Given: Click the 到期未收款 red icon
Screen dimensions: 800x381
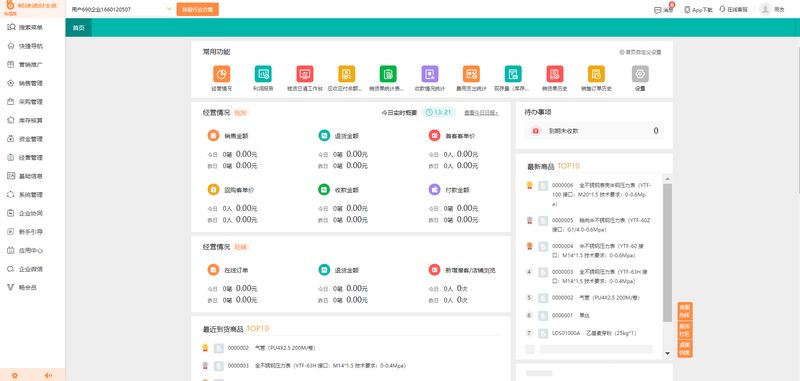Looking at the screenshot, I should pyautogui.click(x=536, y=131).
